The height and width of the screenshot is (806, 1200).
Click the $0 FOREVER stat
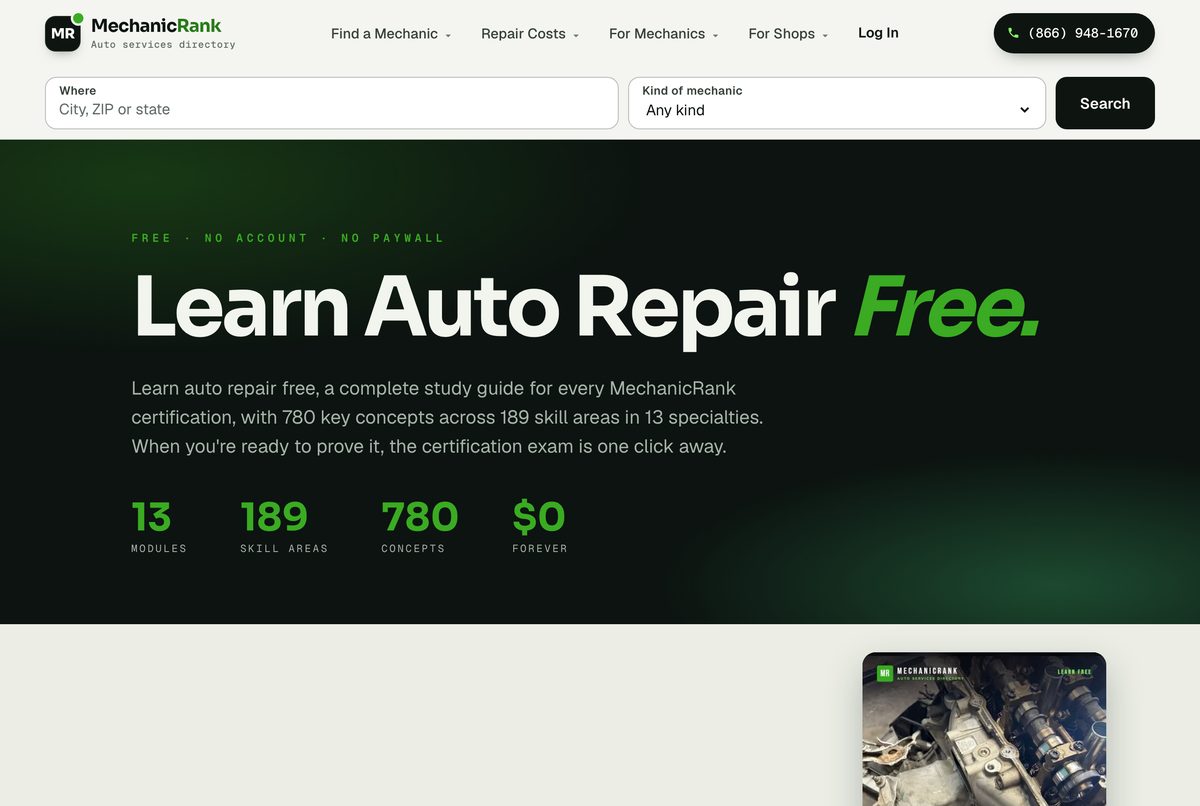(540, 527)
